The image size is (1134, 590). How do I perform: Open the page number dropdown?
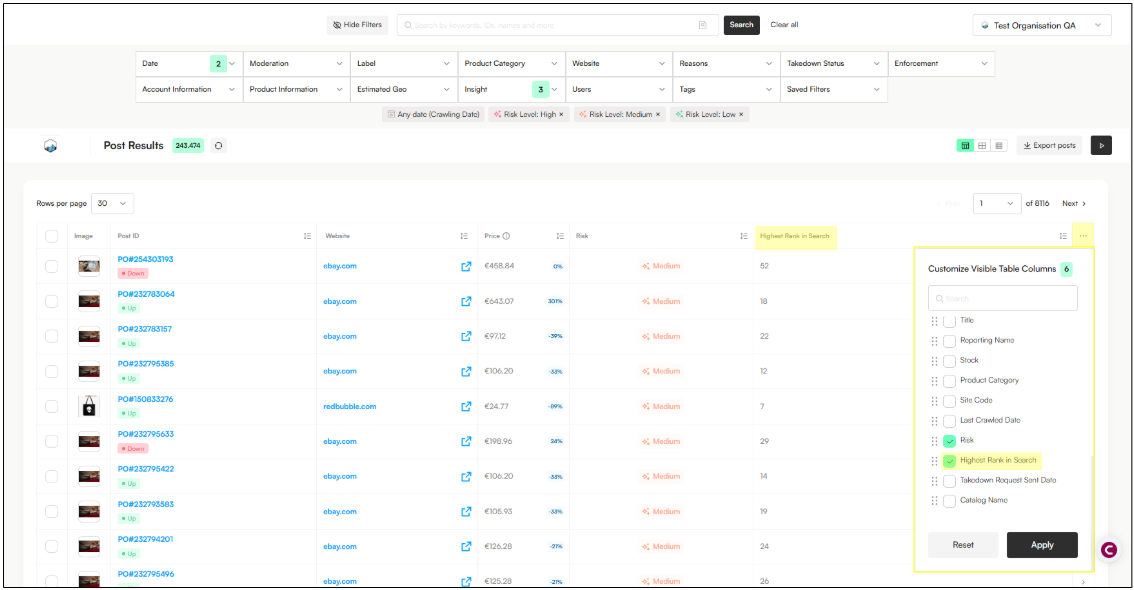(997, 203)
